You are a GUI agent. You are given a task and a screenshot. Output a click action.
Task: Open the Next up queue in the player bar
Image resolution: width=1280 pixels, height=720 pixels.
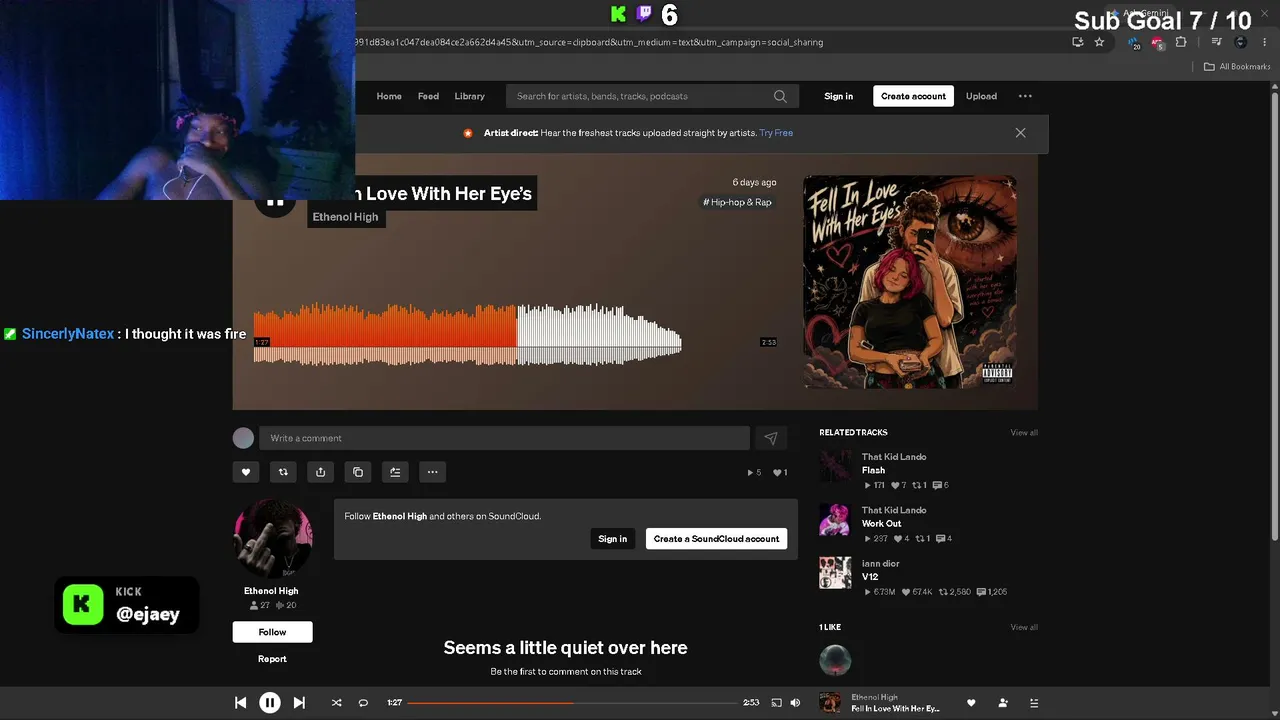[1034, 703]
